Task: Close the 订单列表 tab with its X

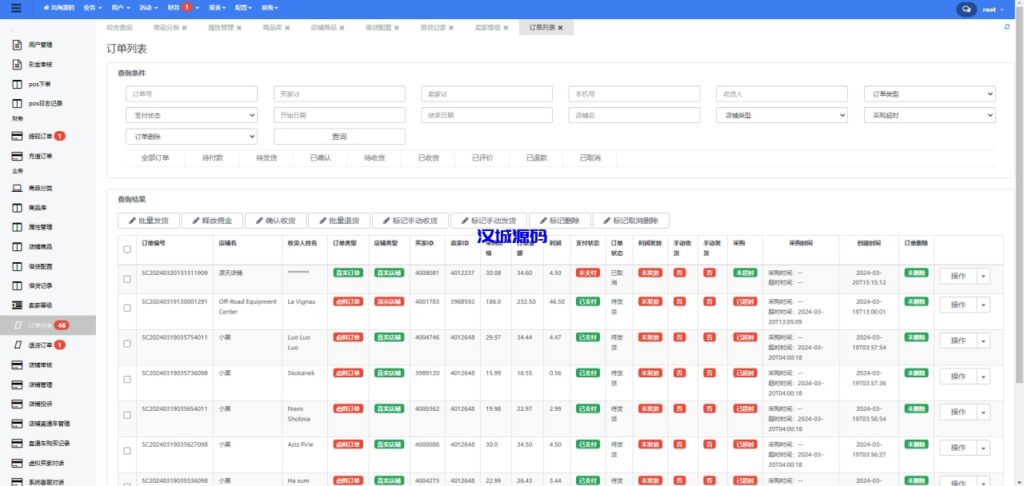Action: click(x=560, y=28)
